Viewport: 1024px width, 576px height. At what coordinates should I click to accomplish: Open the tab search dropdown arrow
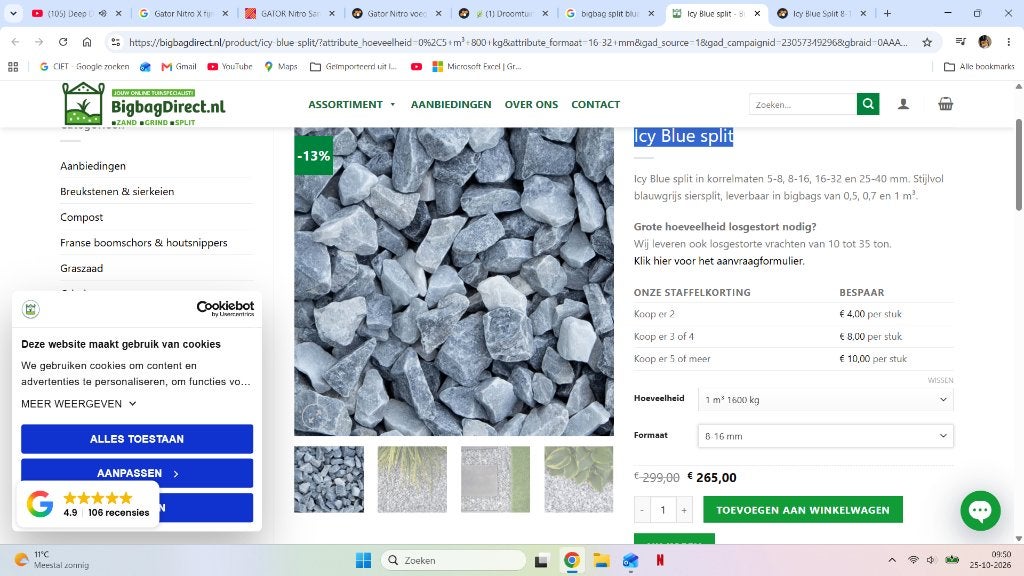tap(13, 13)
